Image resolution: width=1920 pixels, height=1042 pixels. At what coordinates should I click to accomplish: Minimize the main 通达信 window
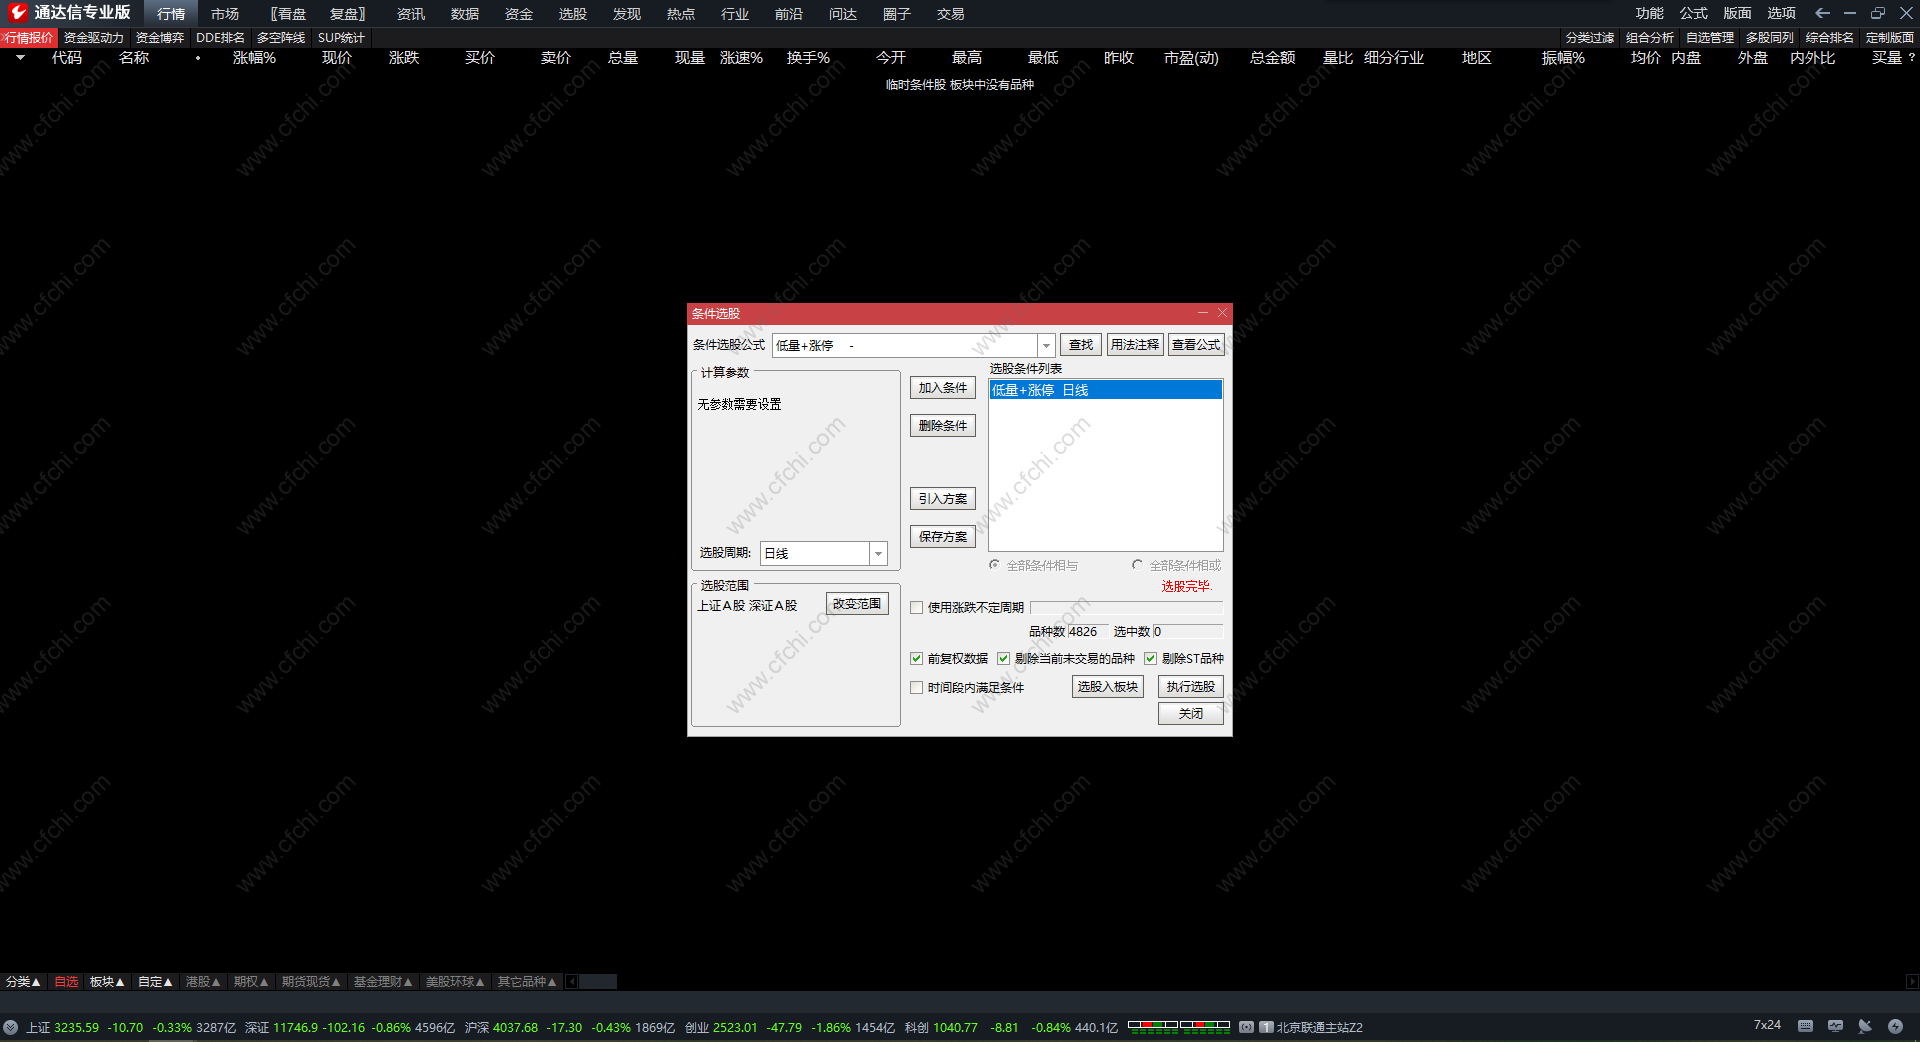1850,13
